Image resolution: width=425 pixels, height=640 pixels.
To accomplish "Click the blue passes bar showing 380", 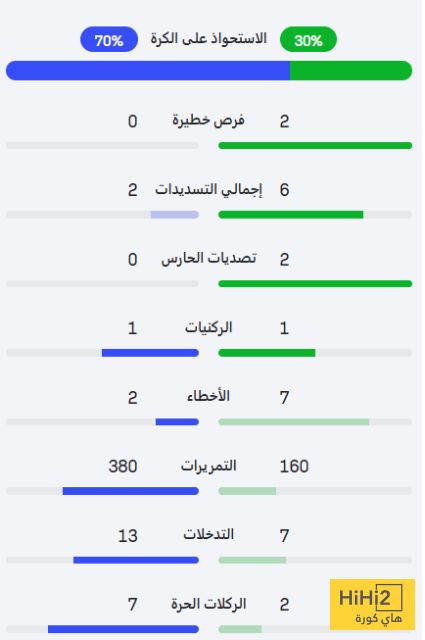I will [x=131, y=491].
